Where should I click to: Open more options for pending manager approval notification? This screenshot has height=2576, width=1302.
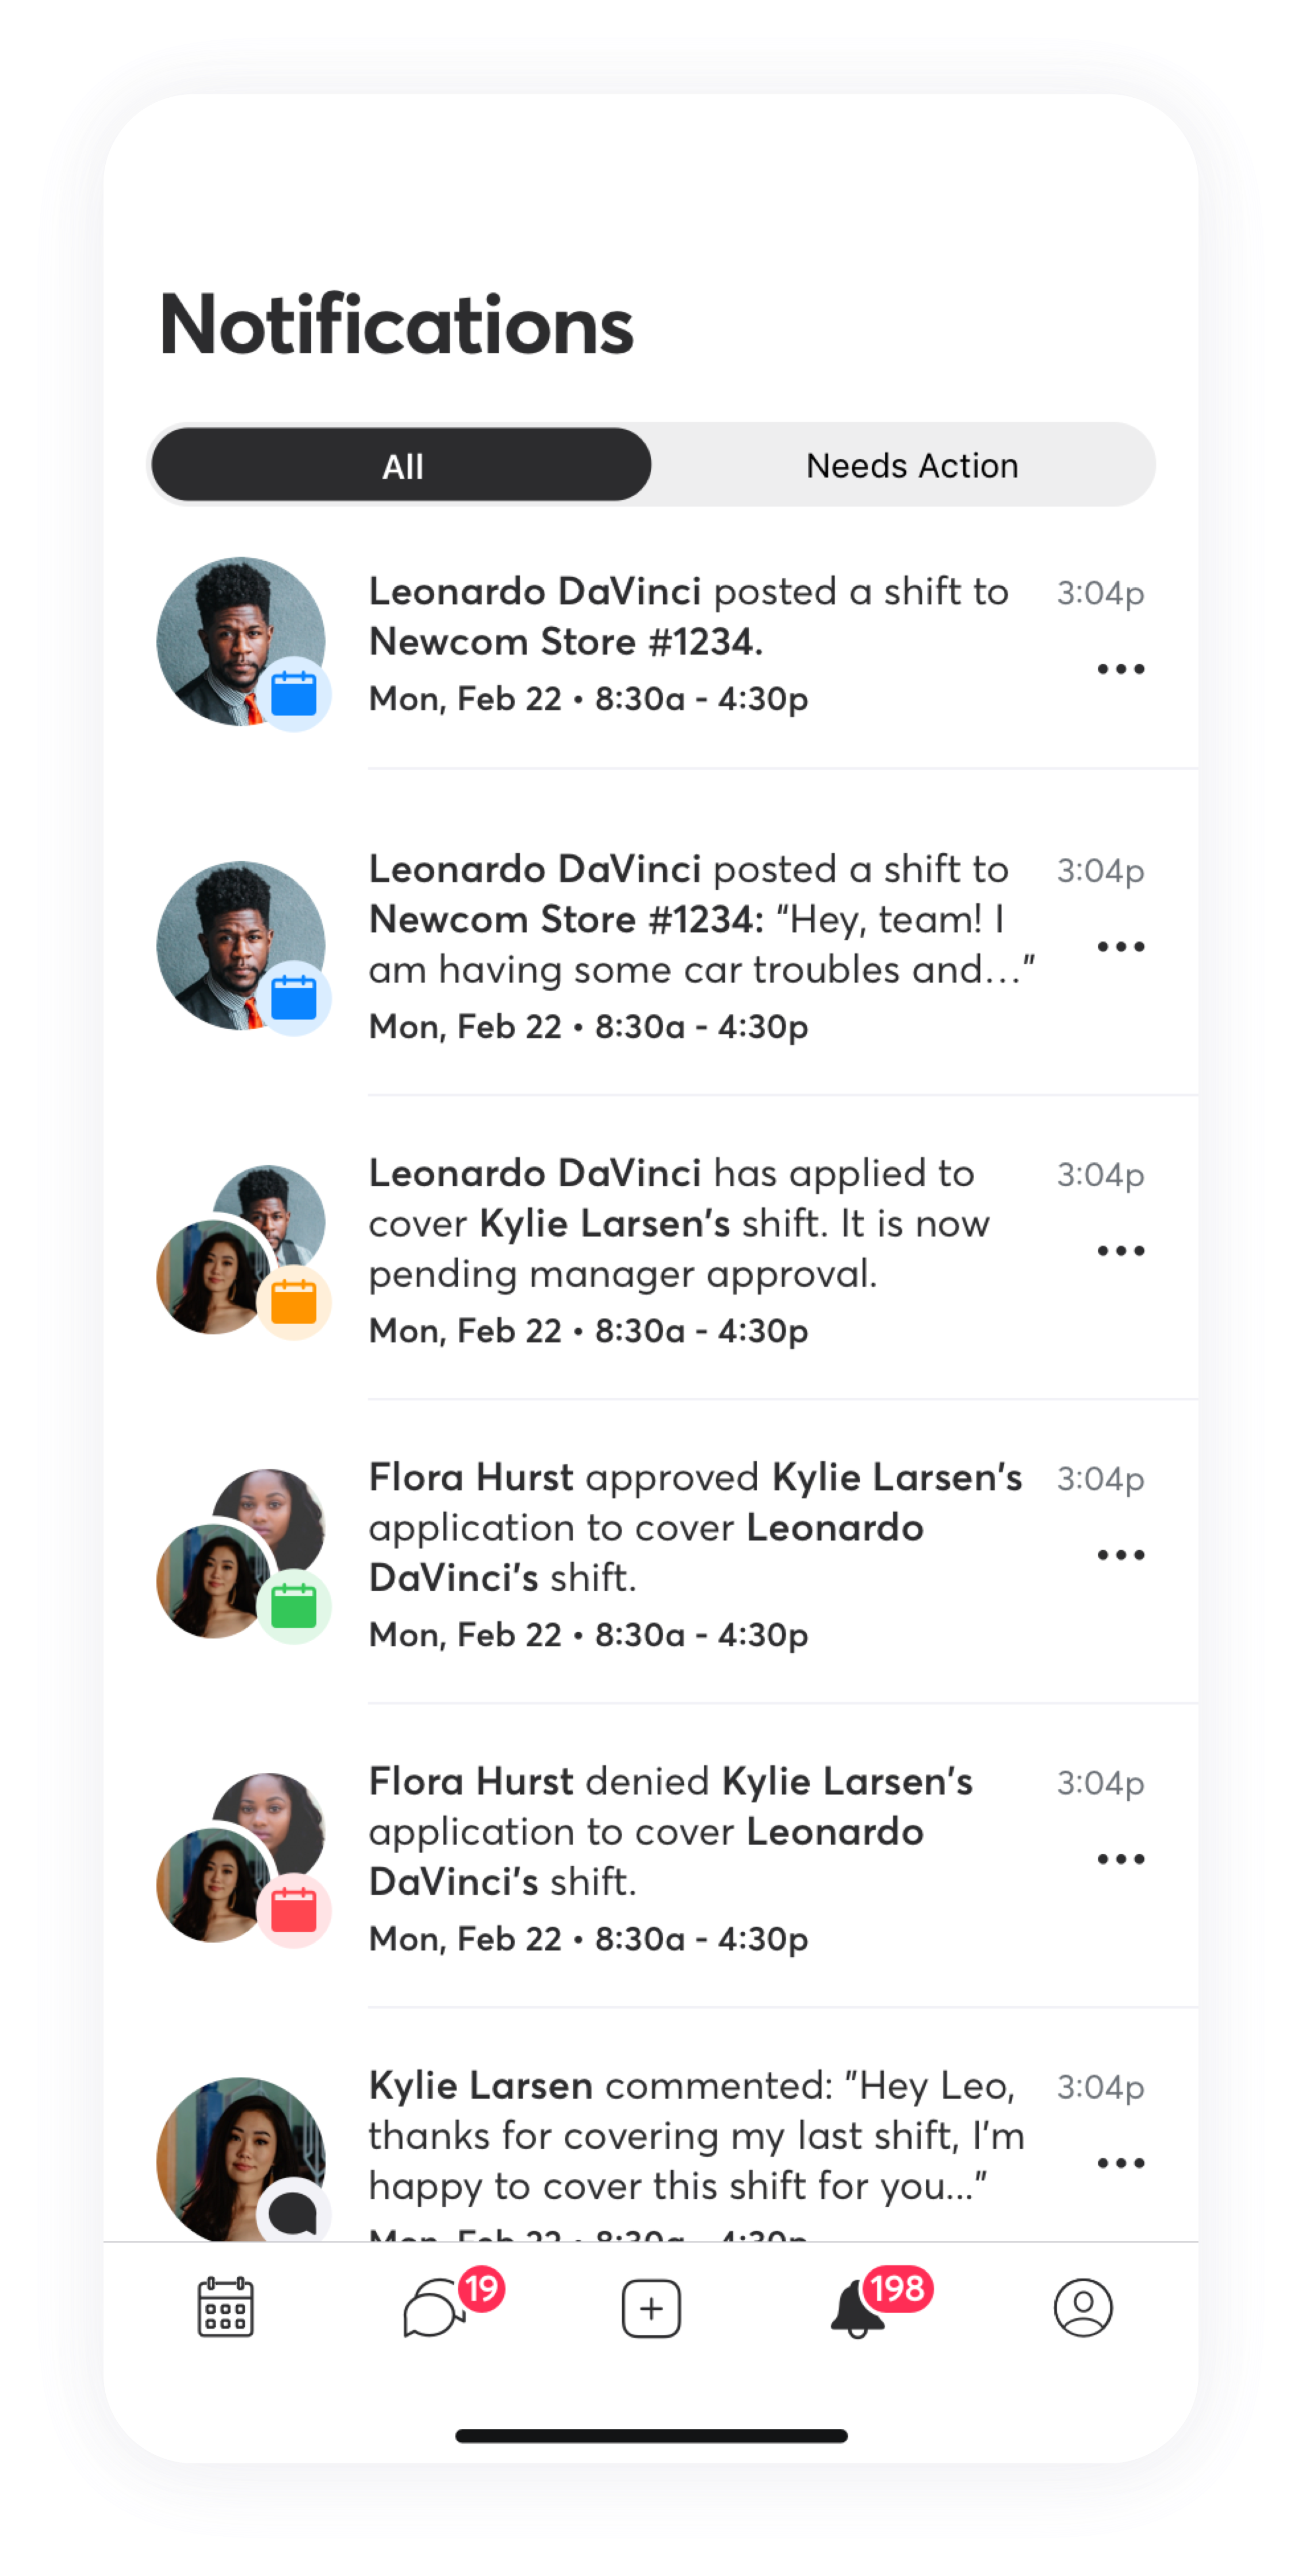click(x=1120, y=1251)
